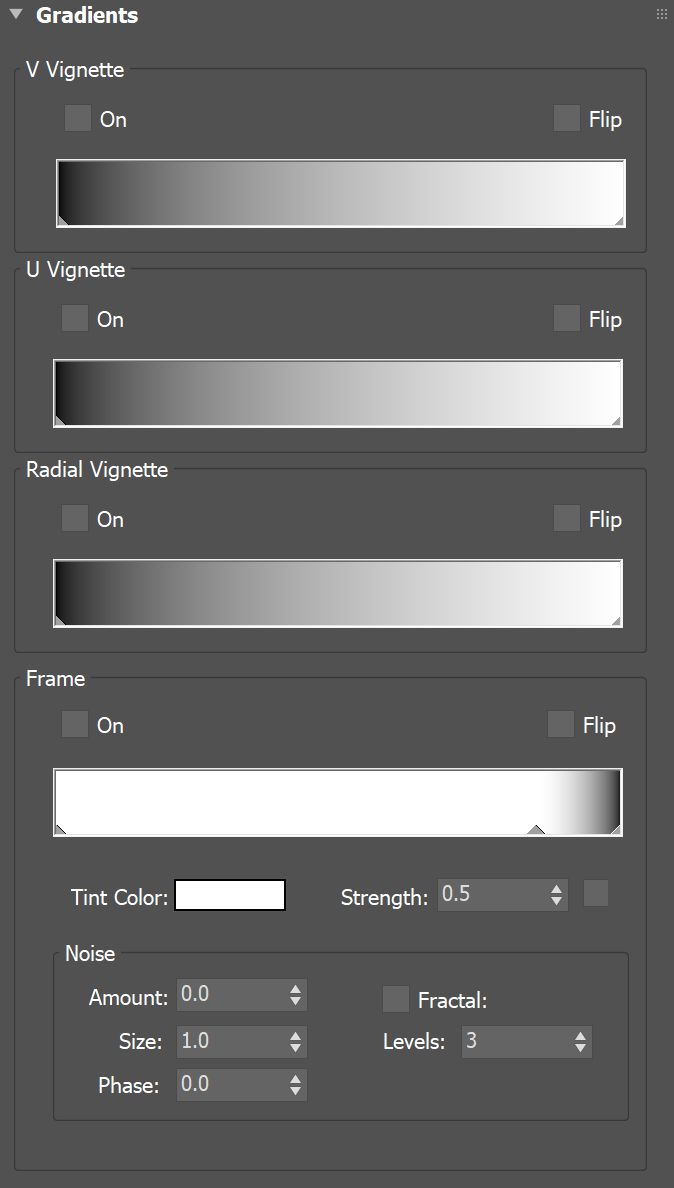Open the Tint Color swatch
This screenshot has width=674, height=1188.
pos(229,894)
